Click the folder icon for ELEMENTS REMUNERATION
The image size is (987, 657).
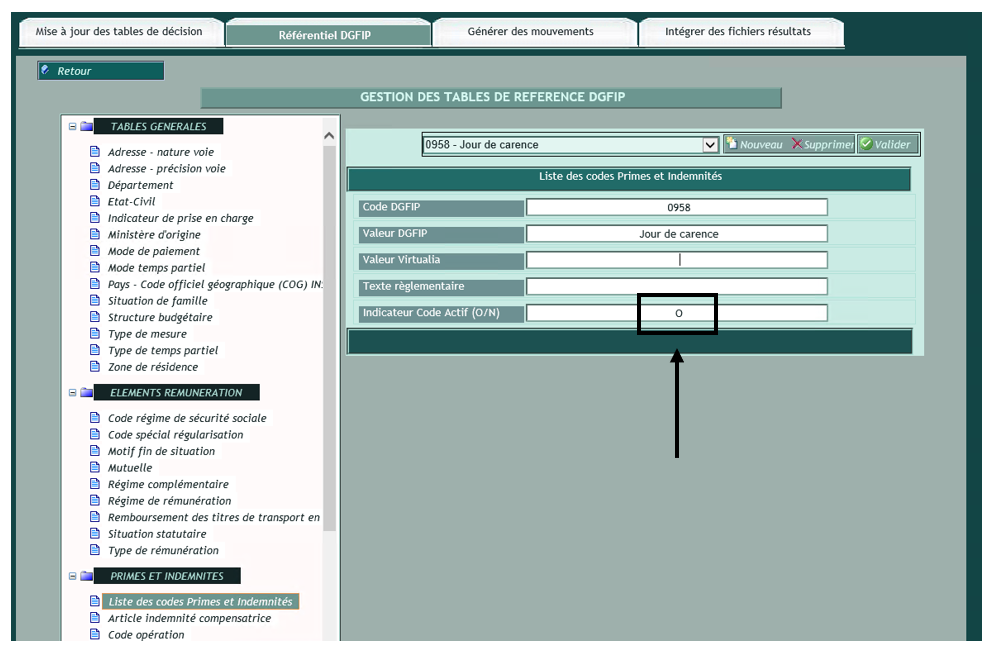(87, 393)
